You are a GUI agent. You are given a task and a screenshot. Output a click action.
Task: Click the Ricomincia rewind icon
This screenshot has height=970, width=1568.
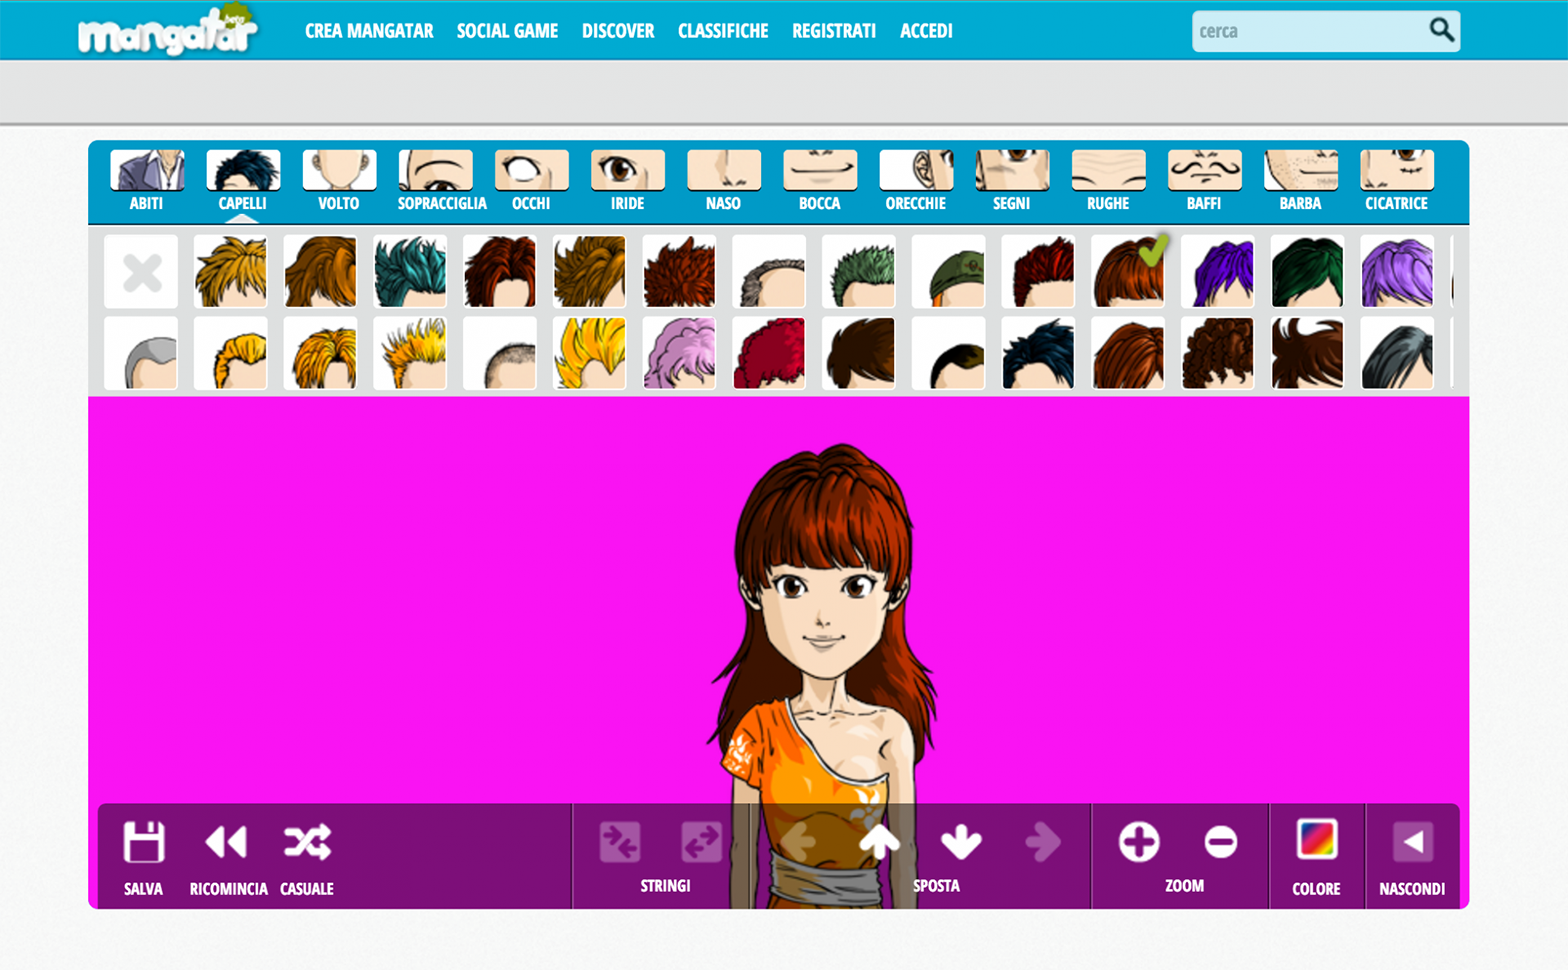(x=227, y=842)
